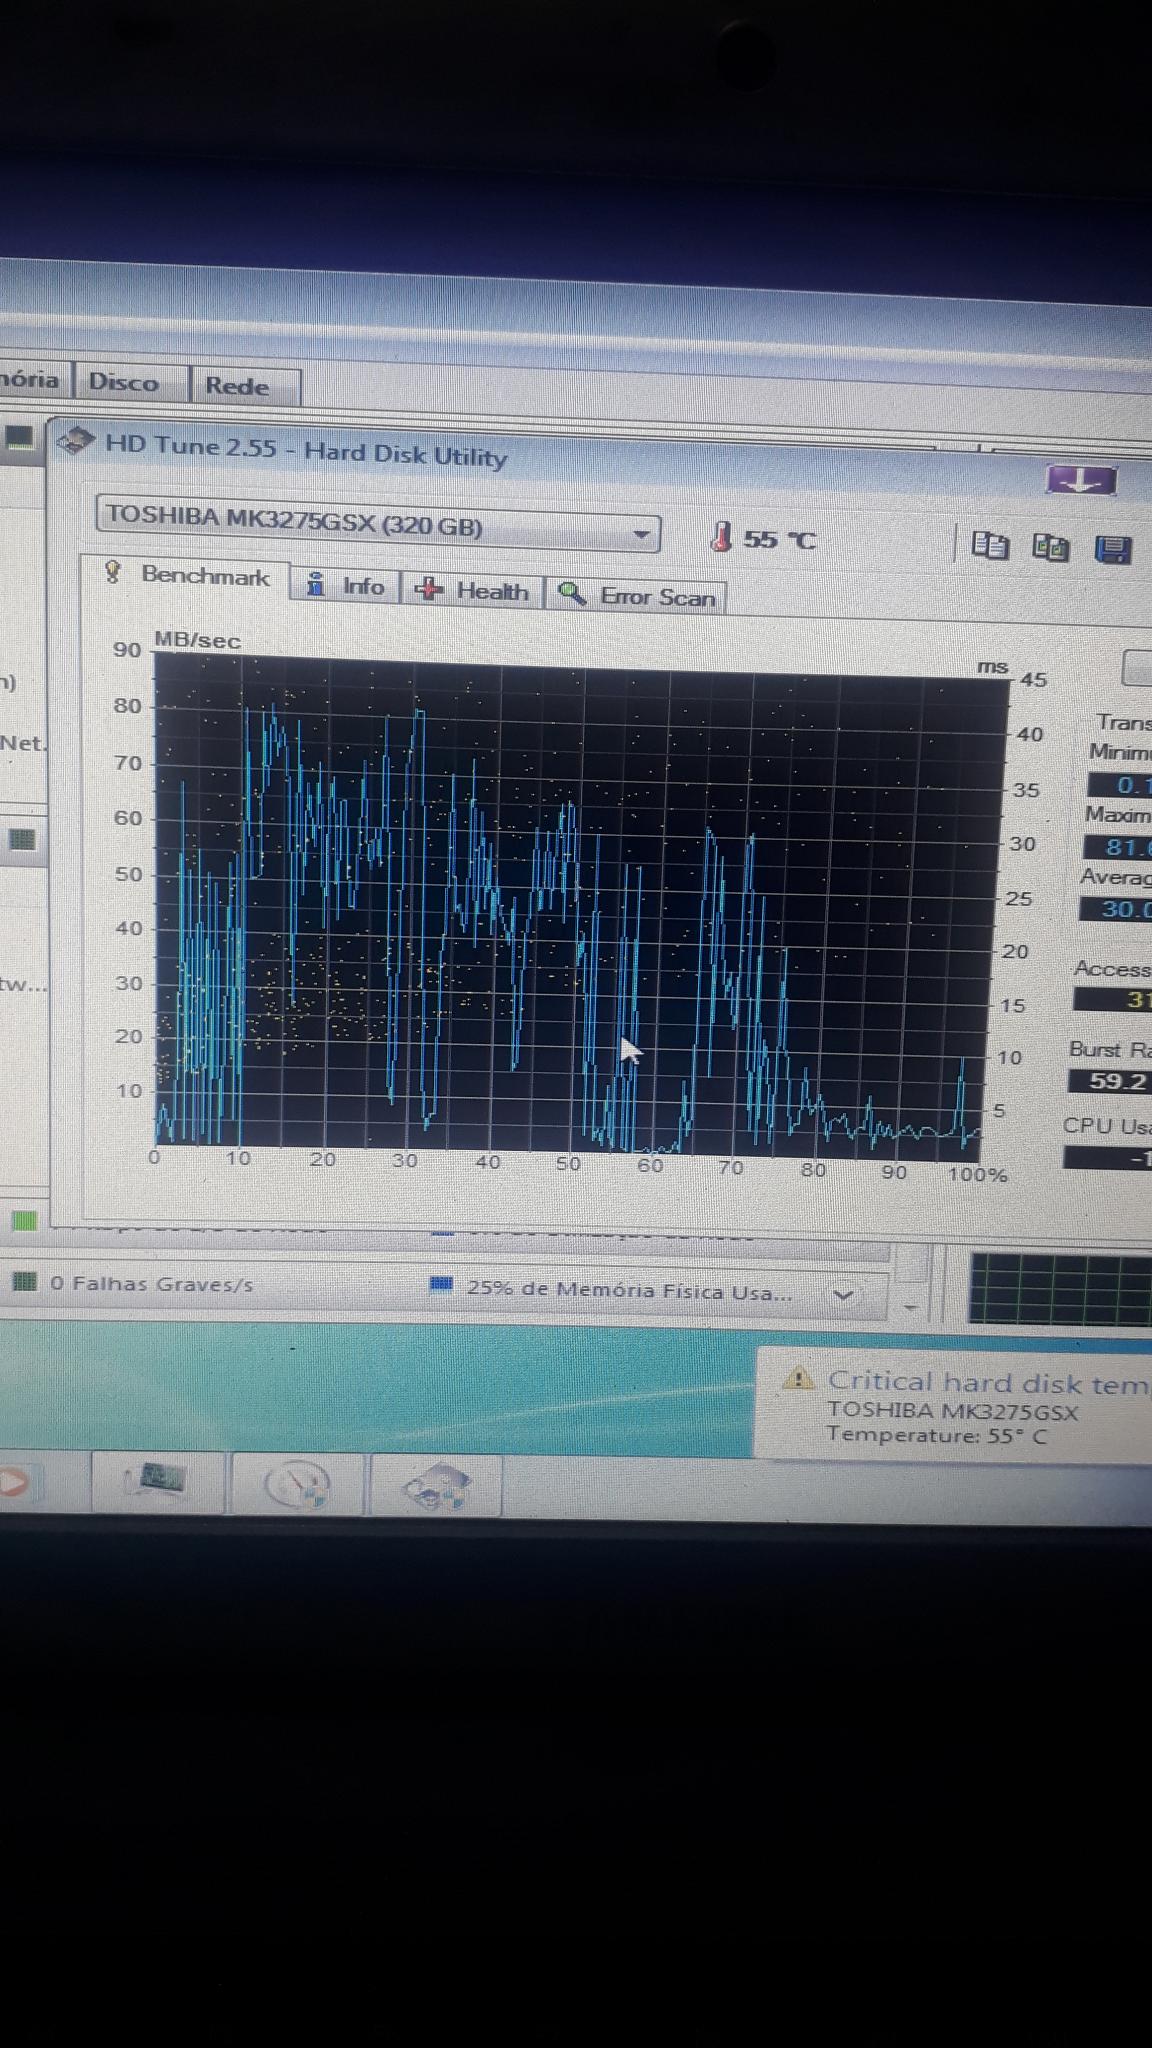Open the Error Scan tab
This screenshot has height=2048, width=1152.
tap(637, 596)
